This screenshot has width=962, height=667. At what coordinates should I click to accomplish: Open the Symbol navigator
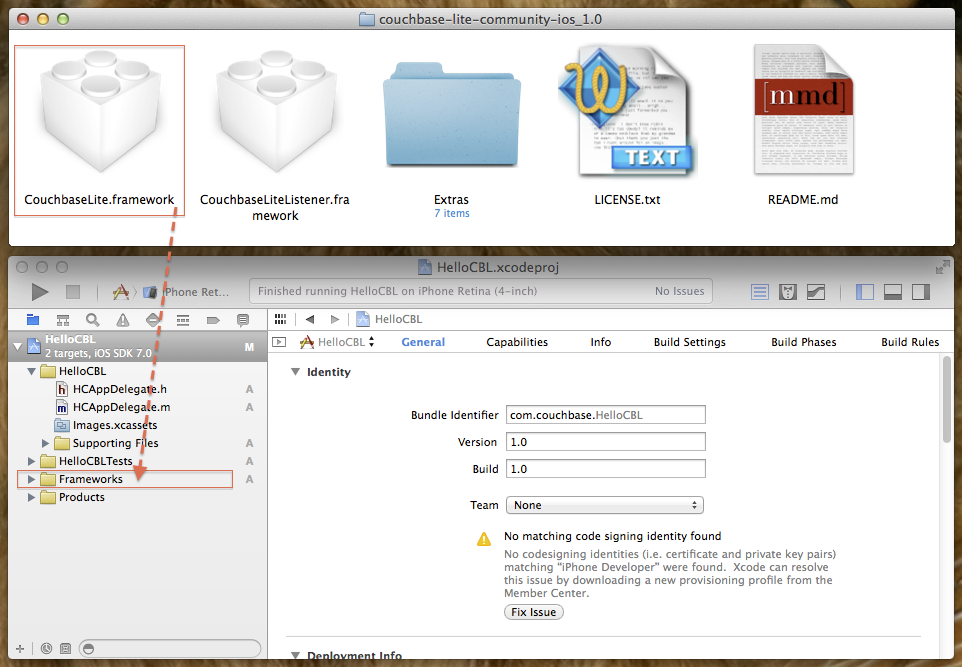pos(63,320)
